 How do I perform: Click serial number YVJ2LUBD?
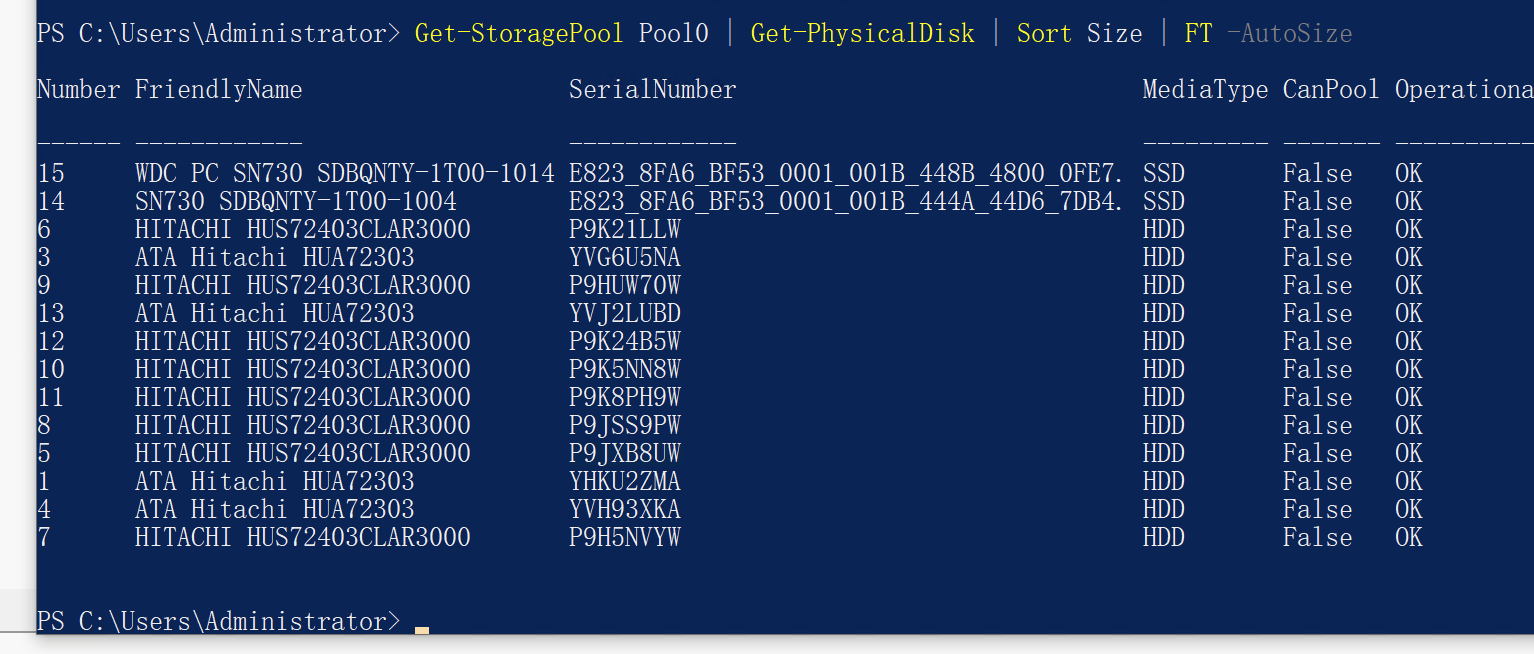click(x=624, y=314)
